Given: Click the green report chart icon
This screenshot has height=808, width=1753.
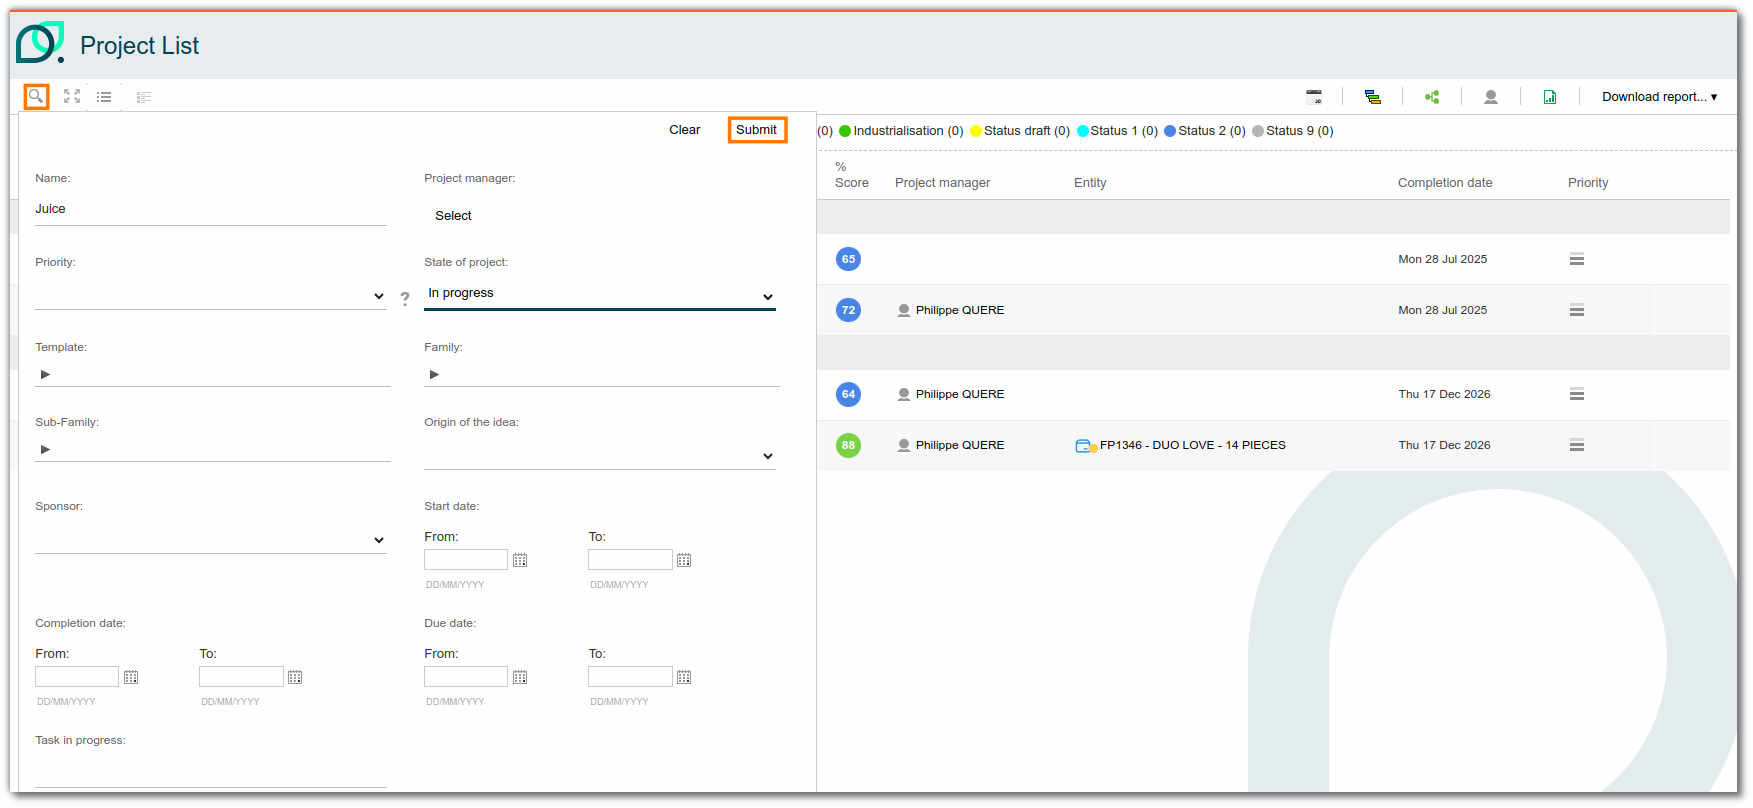Looking at the screenshot, I should pyautogui.click(x=1549, y=97).
